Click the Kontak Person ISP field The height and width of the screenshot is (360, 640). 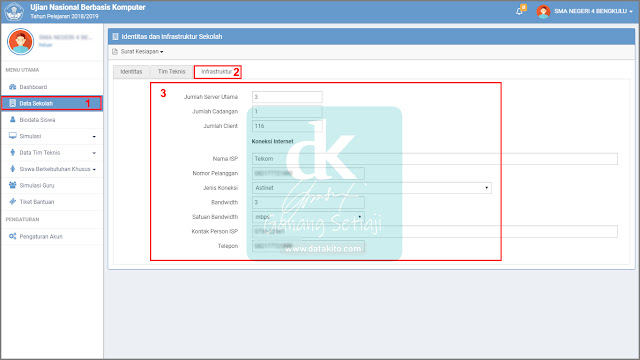[435, 231]
